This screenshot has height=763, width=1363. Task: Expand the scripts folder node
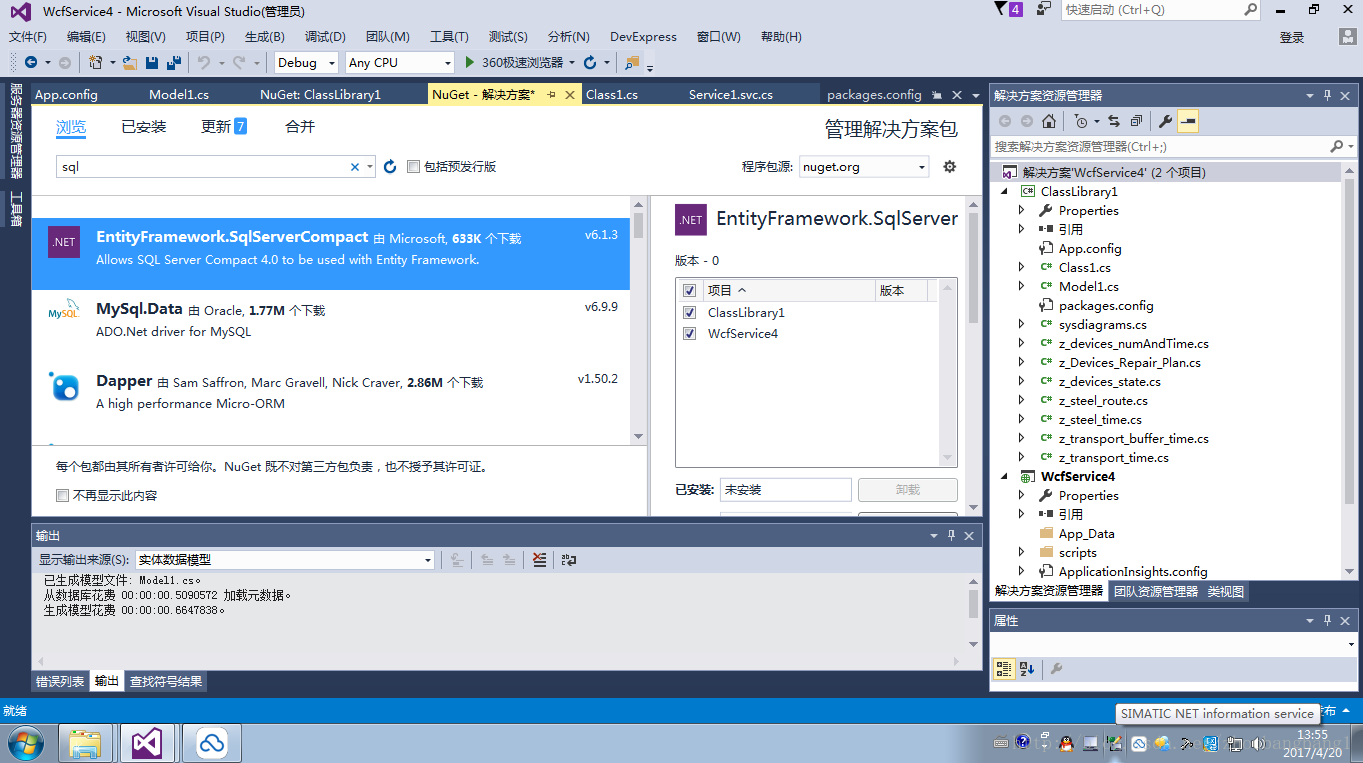point(1021,552)
